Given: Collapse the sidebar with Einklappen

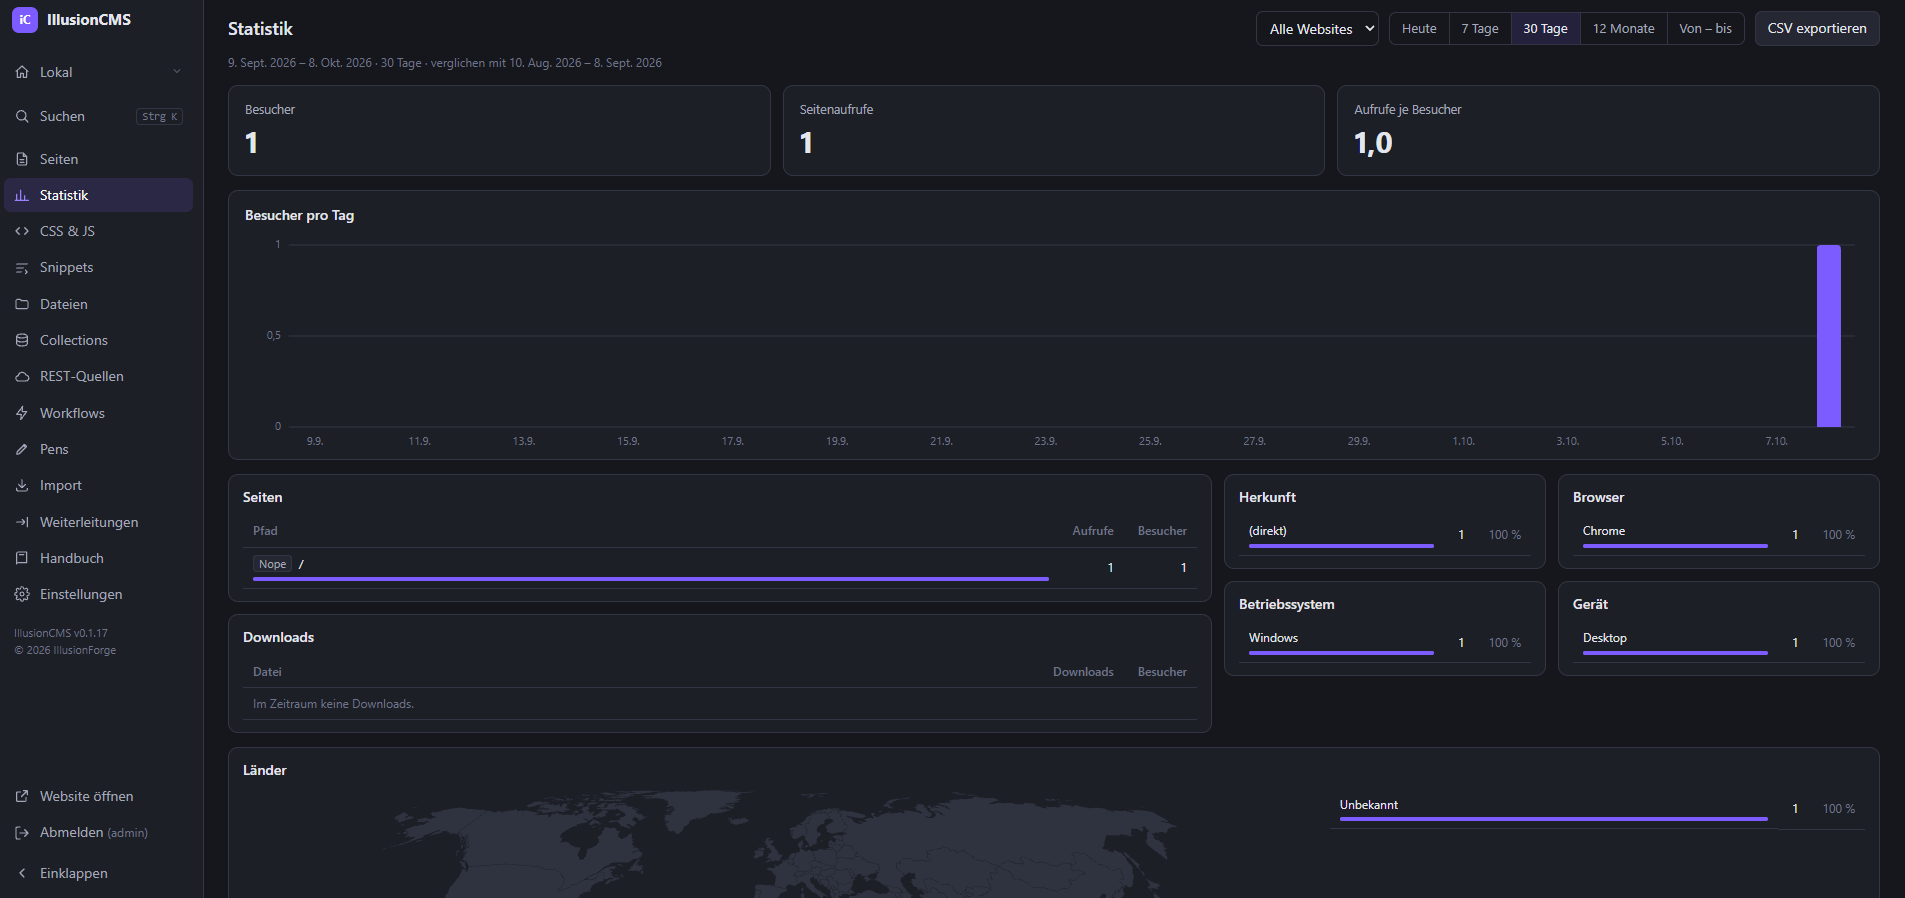Looking at the screenshot, I should (x=98, y=873).
